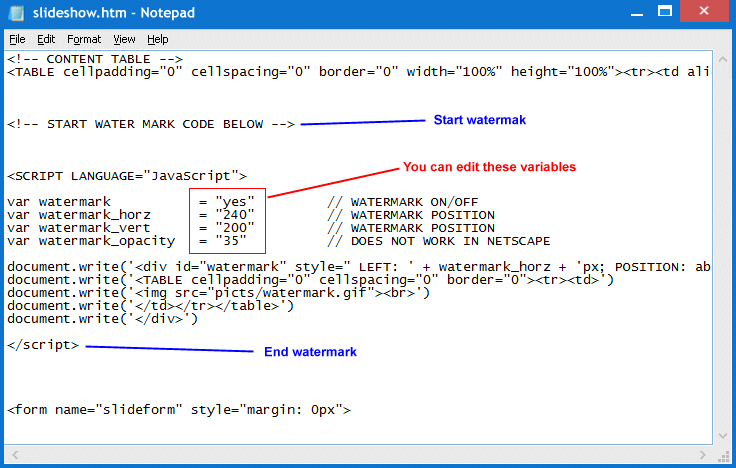This screenshot has width=736, height=468.
Task: Click the WATERMARK ON/OFF comment
Action: click(x=402, y=202)
